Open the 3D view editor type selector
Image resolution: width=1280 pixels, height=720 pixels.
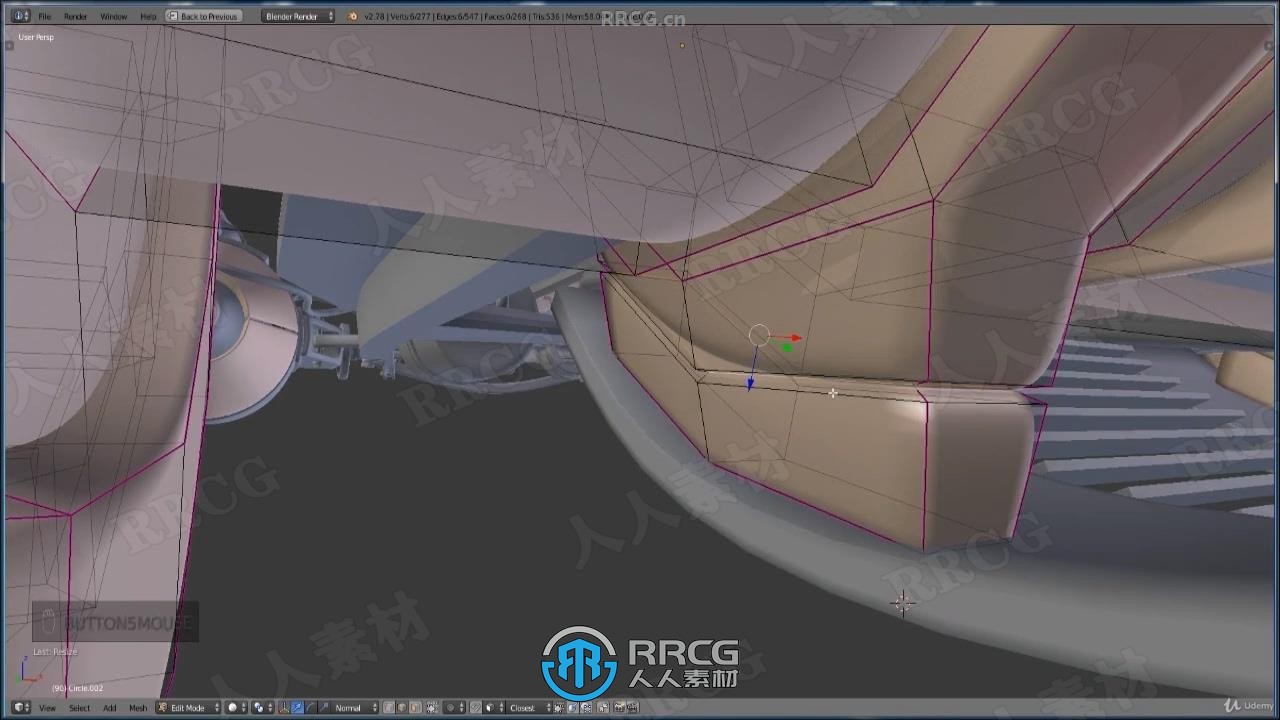pos(21,707)
